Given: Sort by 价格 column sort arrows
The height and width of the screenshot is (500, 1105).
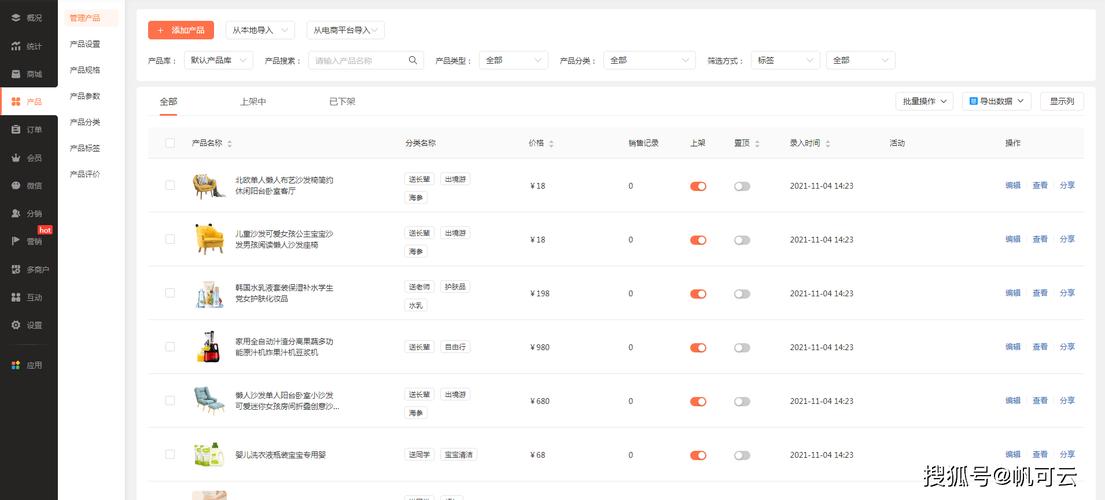Looking at the screenshot, I should (551, 143).
